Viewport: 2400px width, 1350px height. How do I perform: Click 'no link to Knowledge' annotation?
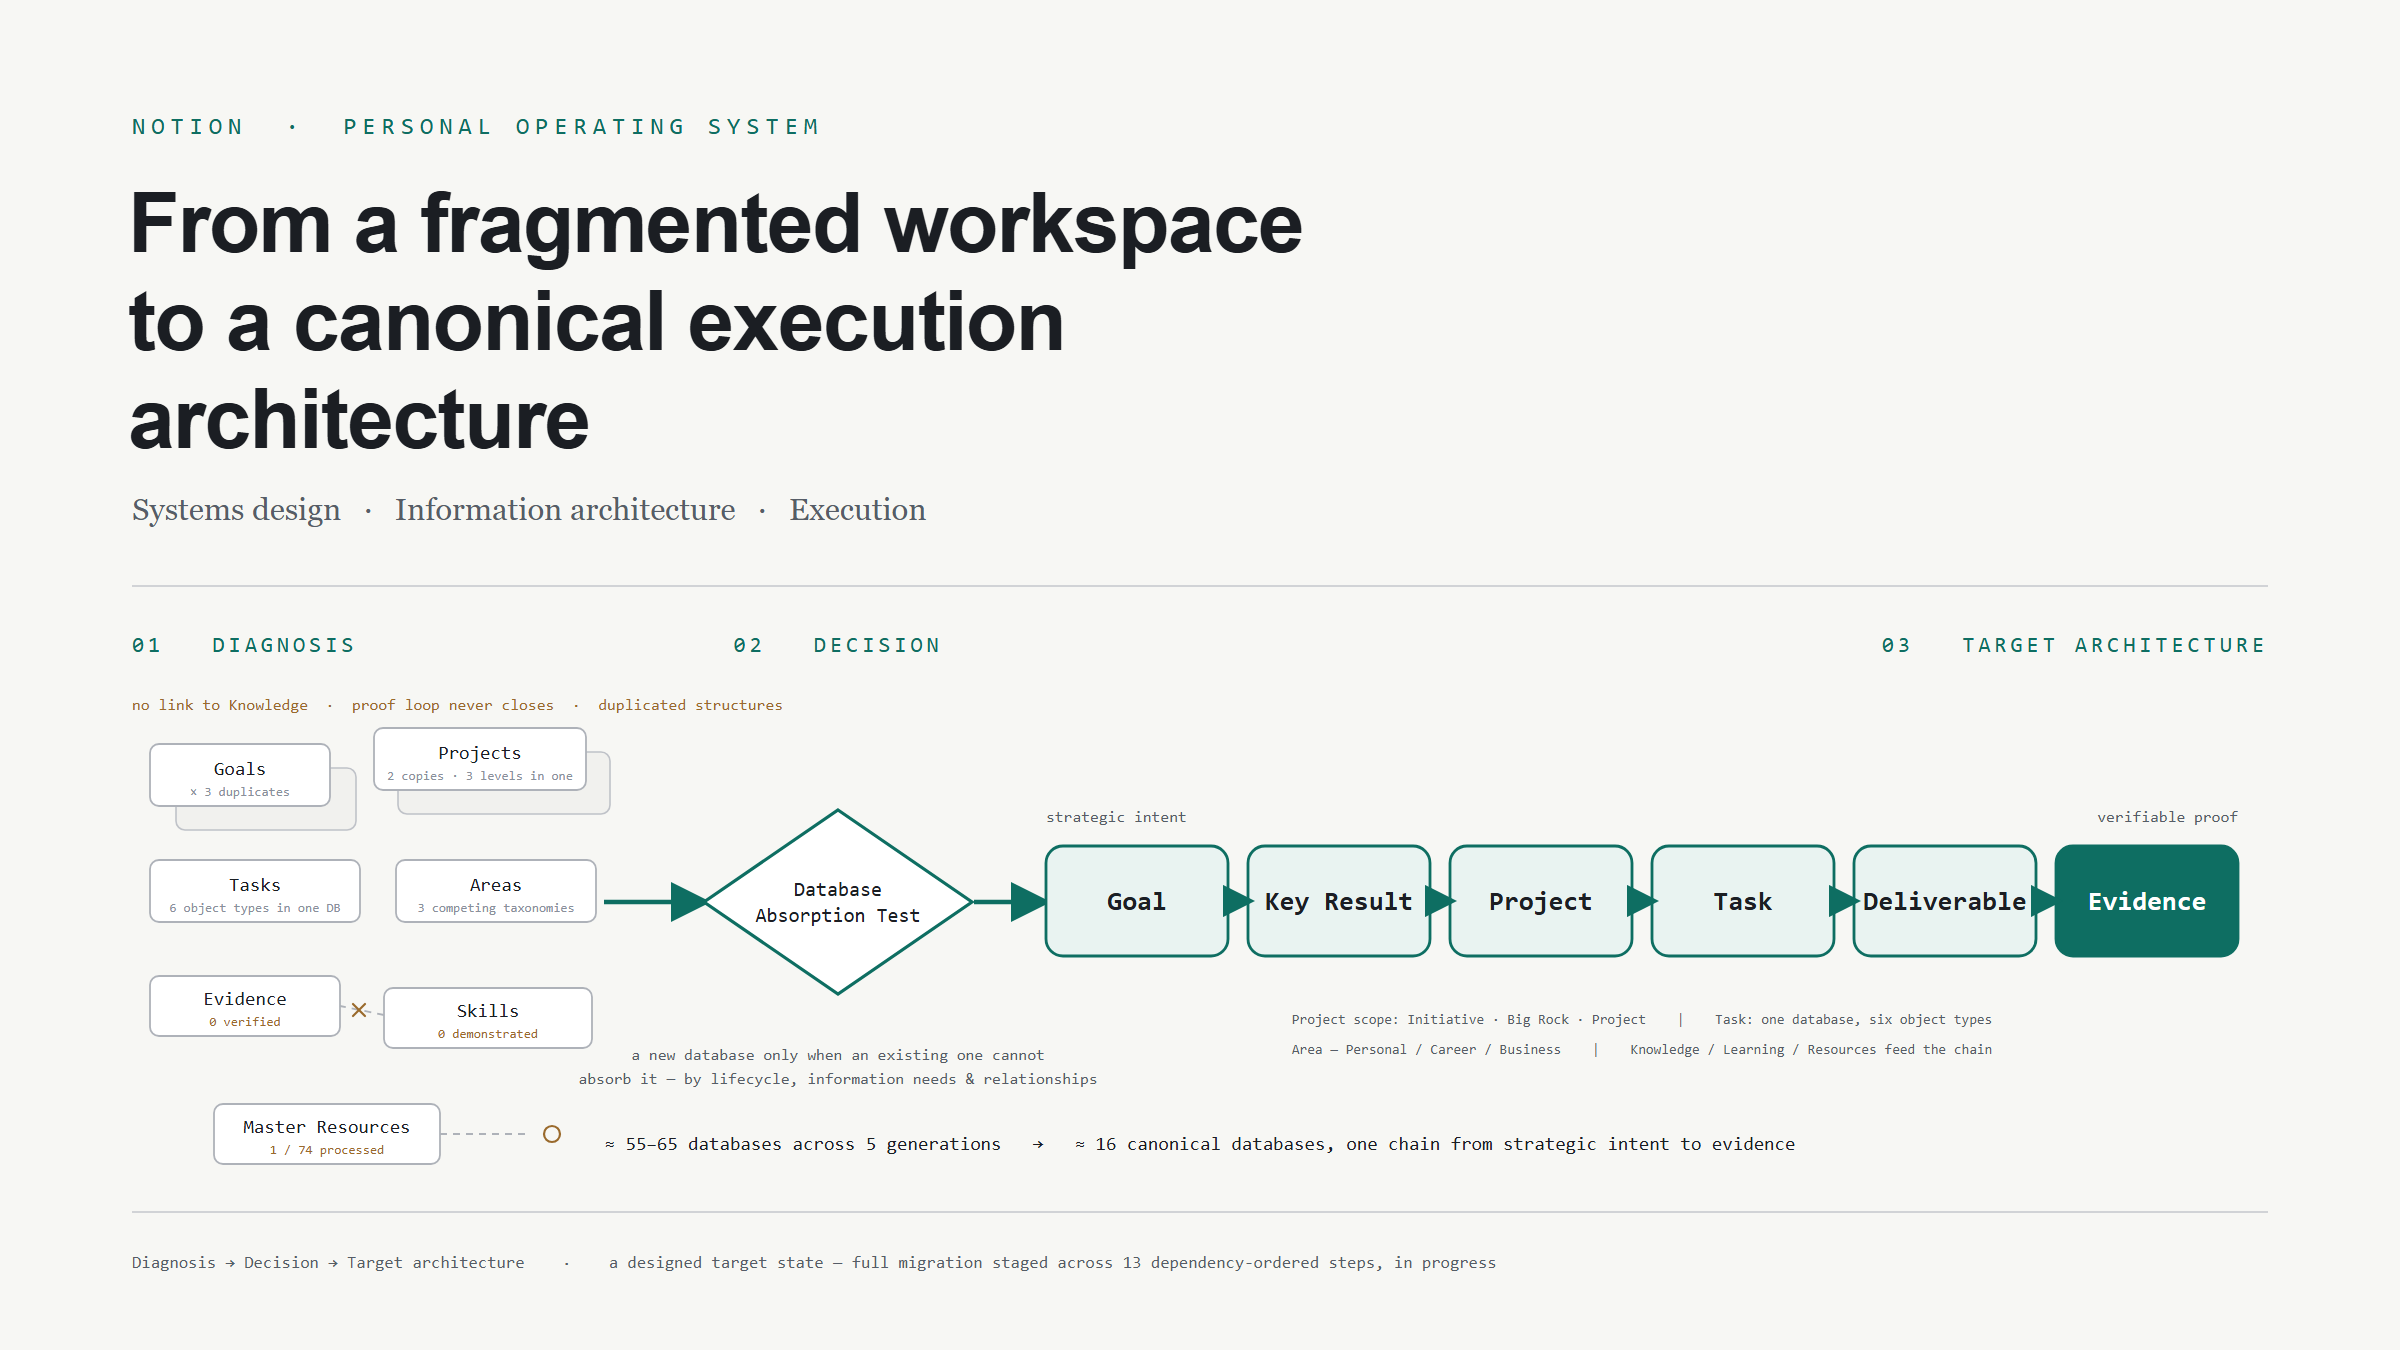pyautogui.click(x=220, y=705)
